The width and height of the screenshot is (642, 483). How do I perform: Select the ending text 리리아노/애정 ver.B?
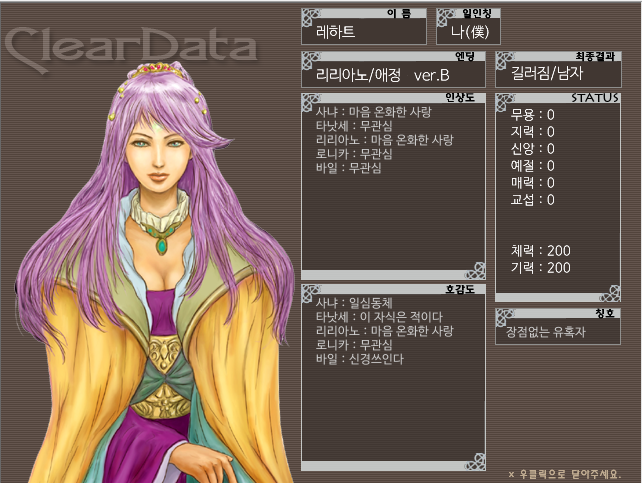tap(382, 75)
